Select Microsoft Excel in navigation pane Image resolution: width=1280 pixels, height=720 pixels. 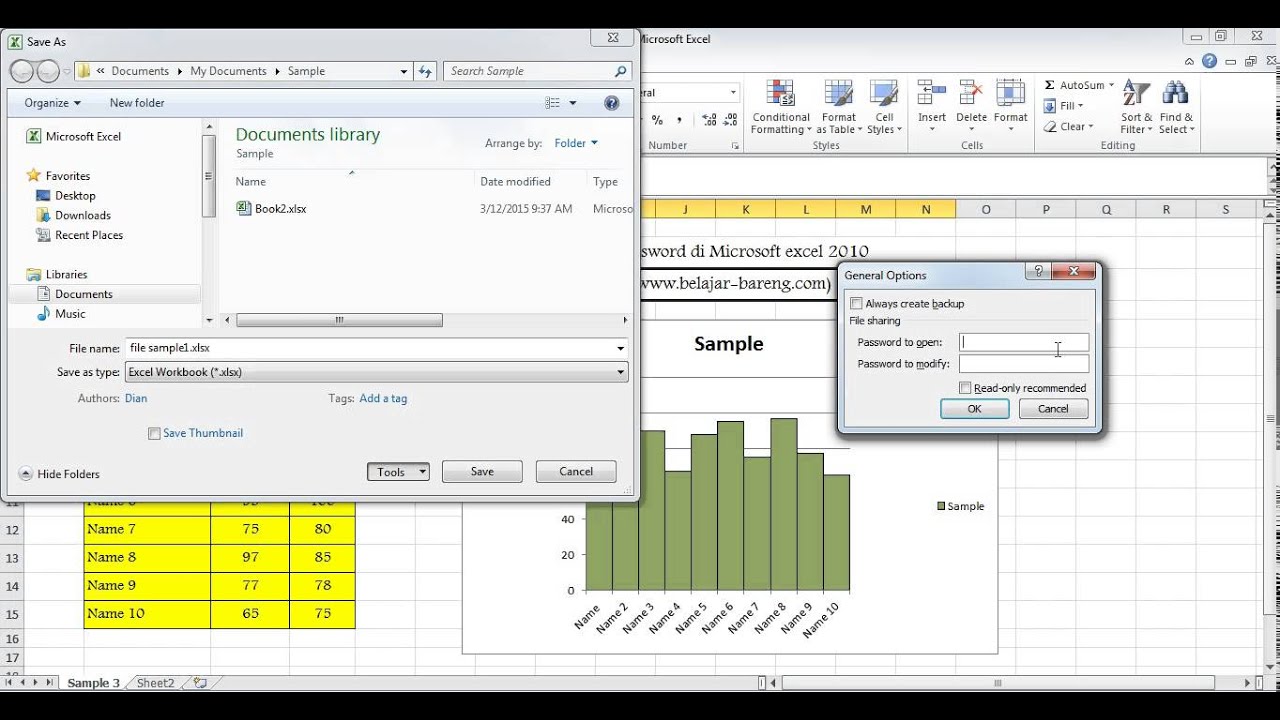point(83,136)
